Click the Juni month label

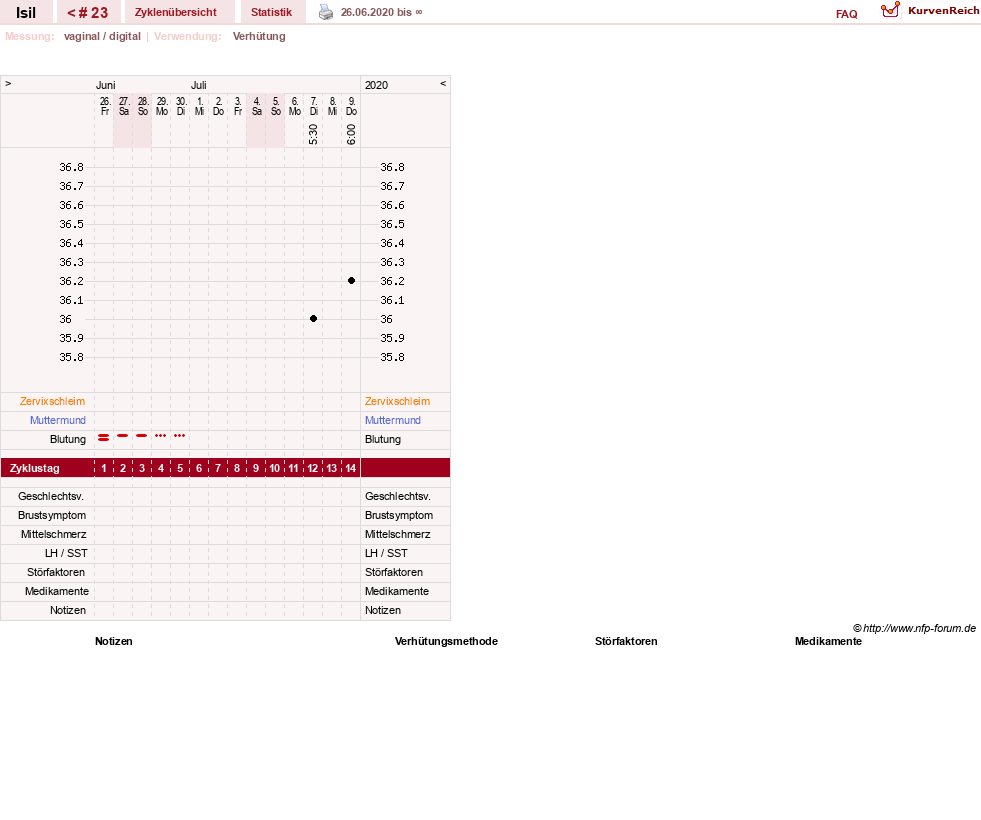106,85
